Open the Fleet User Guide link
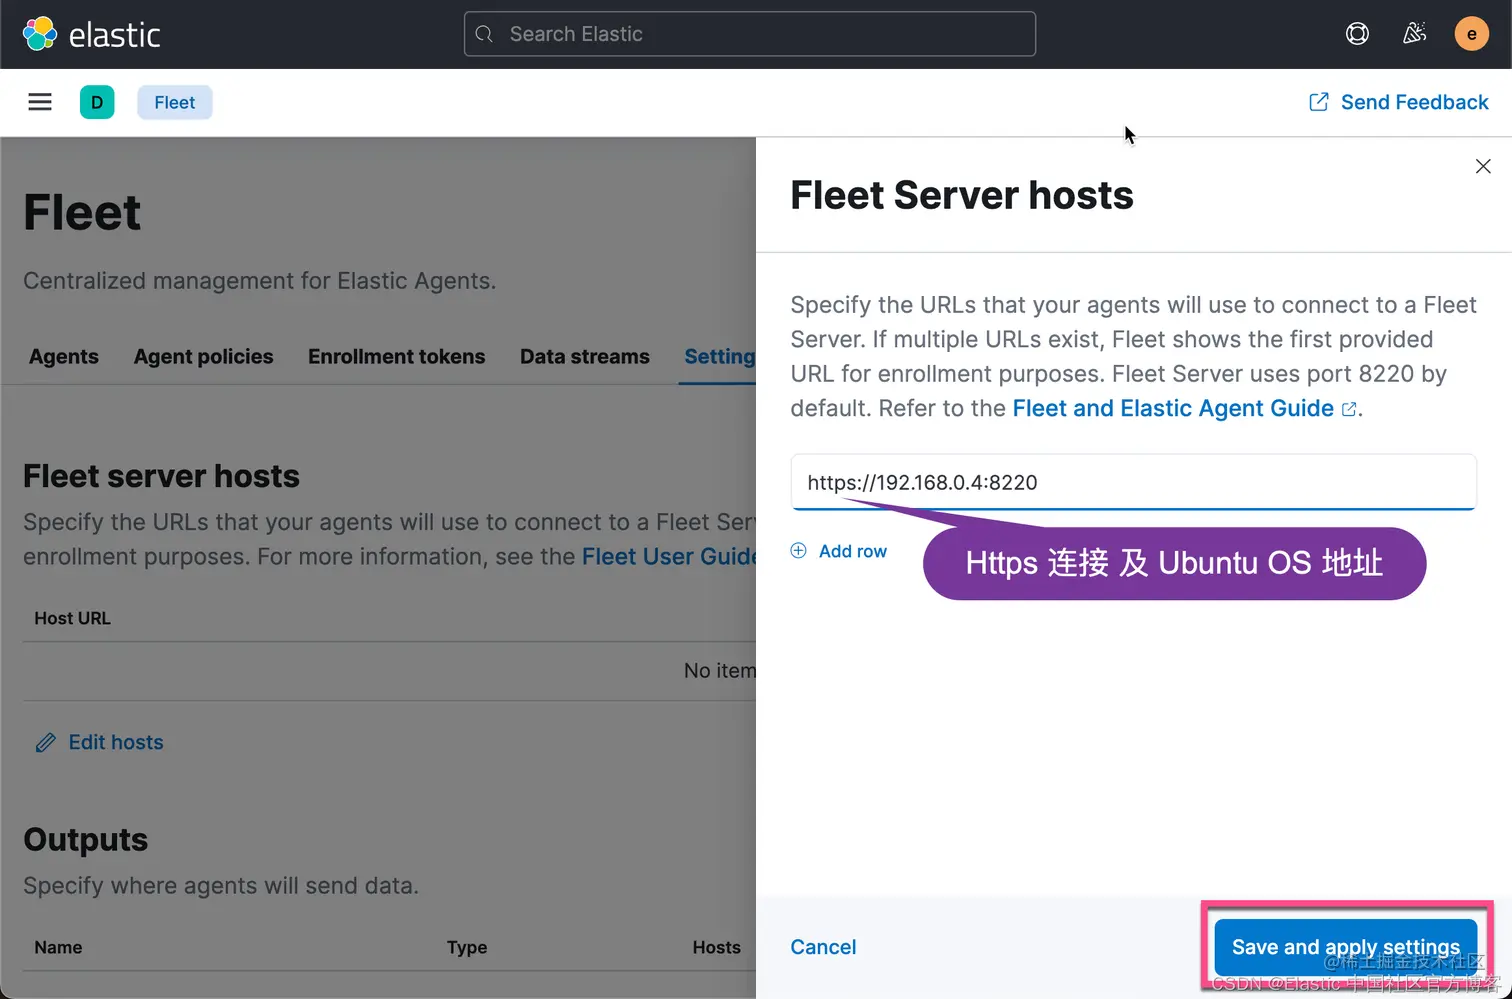Image resolution: width=1512 pixels, height=999 pixels. pos(668,556)
